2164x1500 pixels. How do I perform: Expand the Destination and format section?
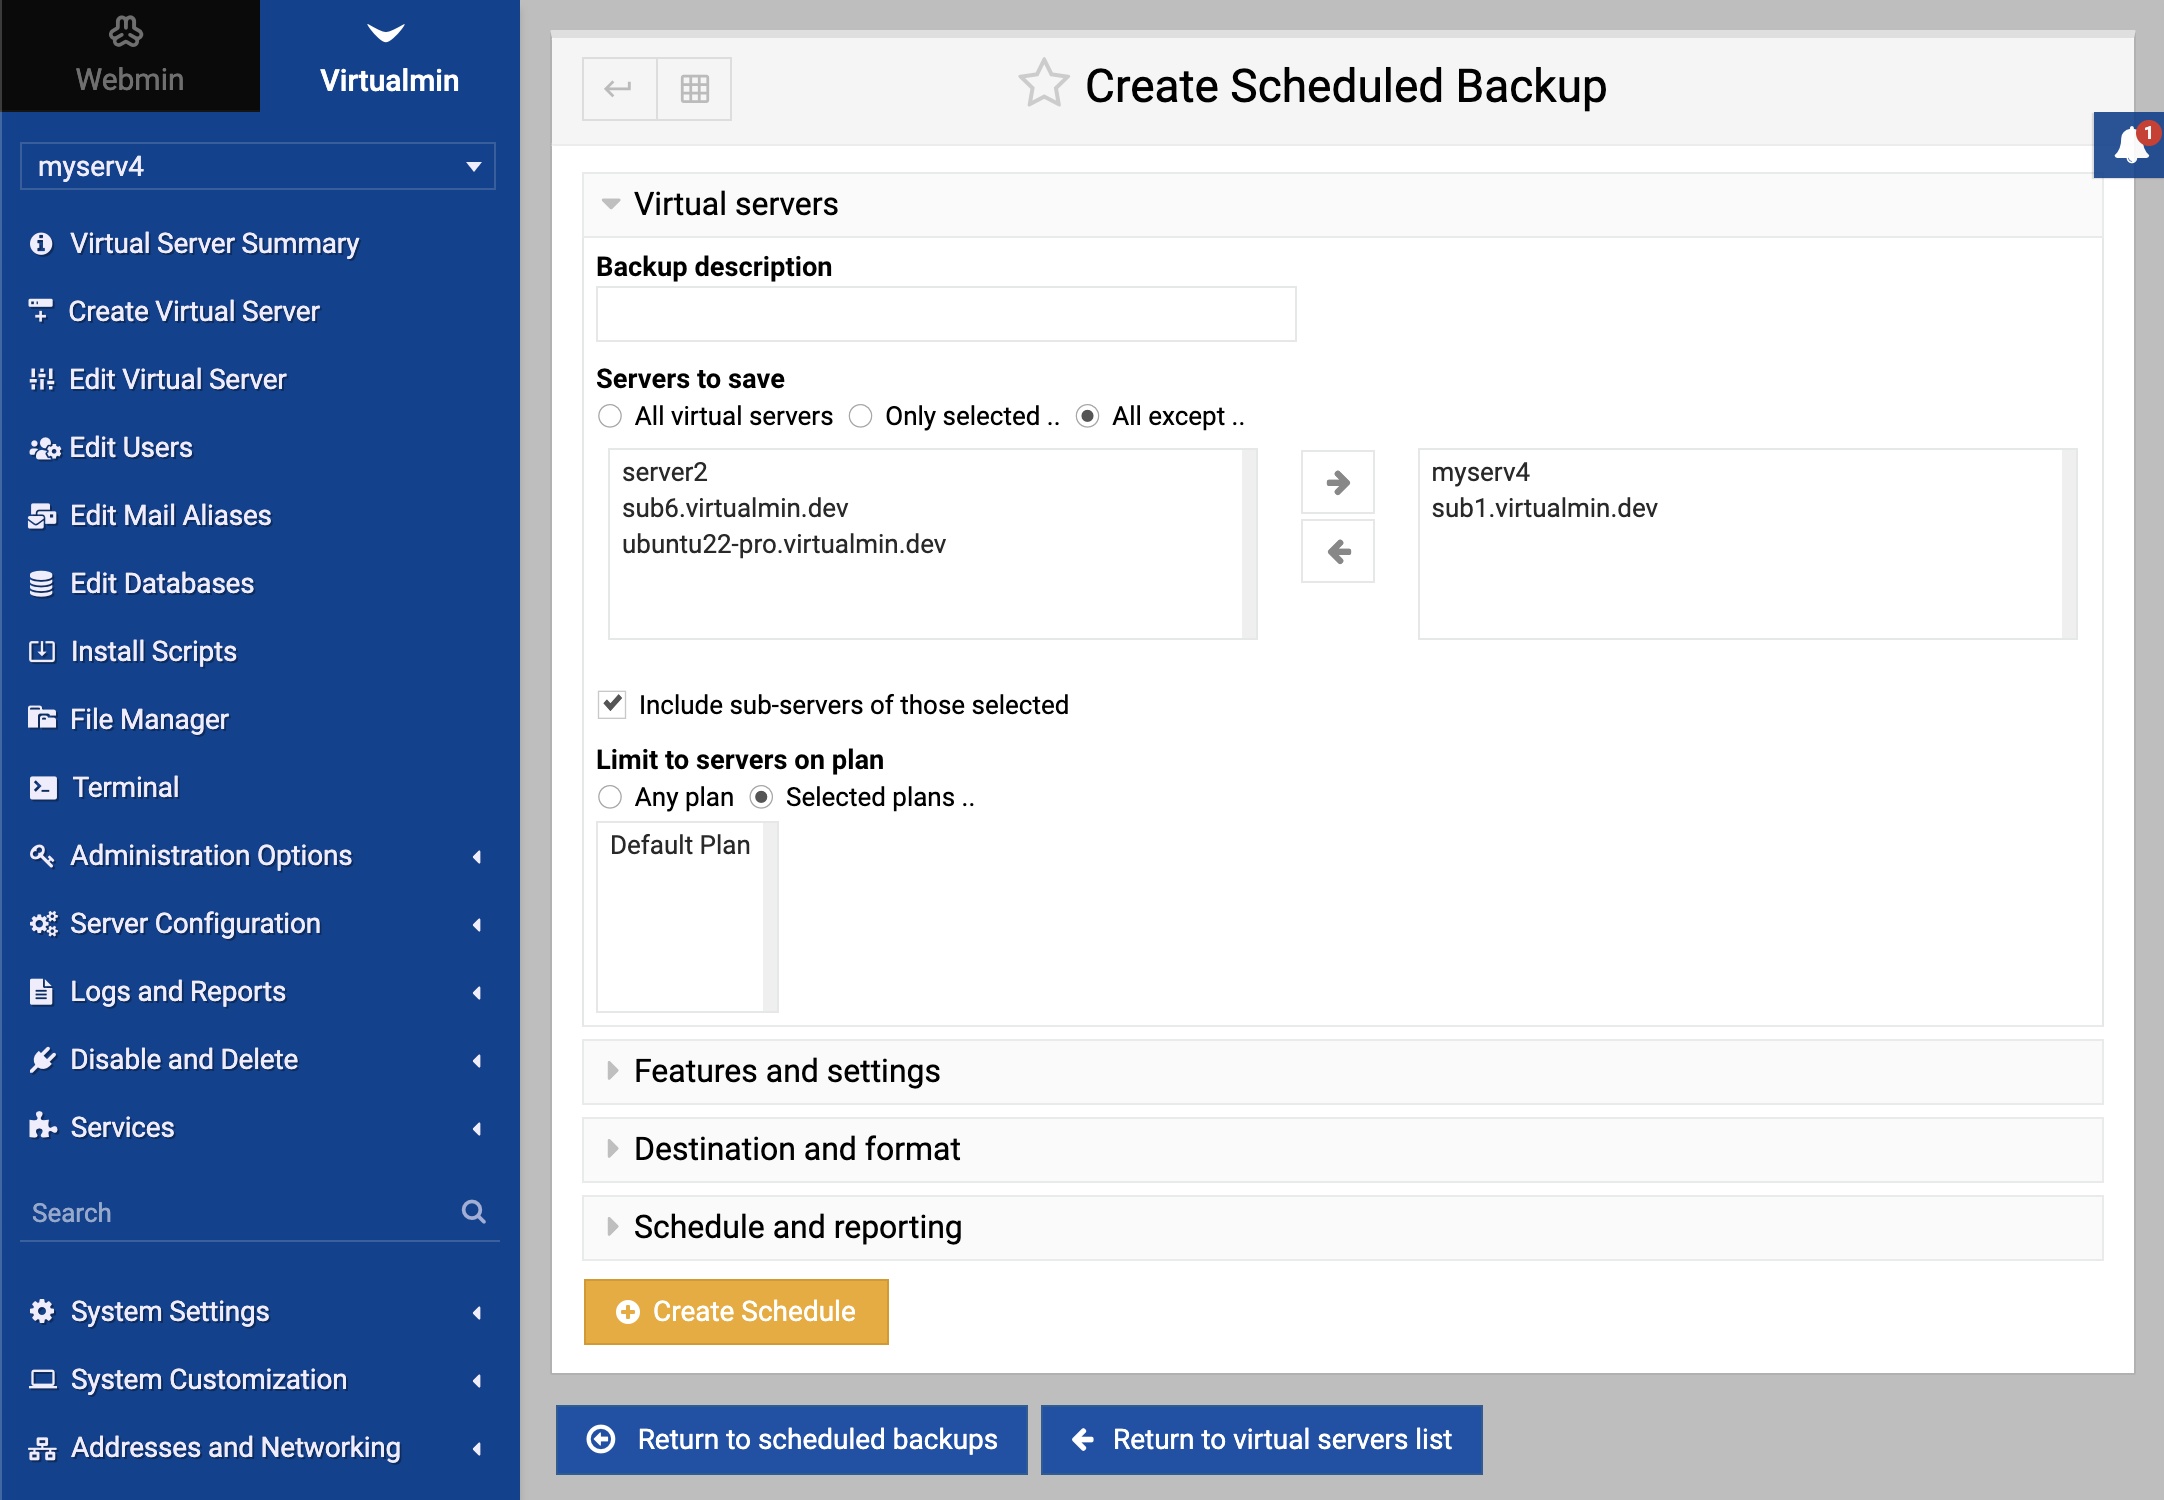[796, 1149]
